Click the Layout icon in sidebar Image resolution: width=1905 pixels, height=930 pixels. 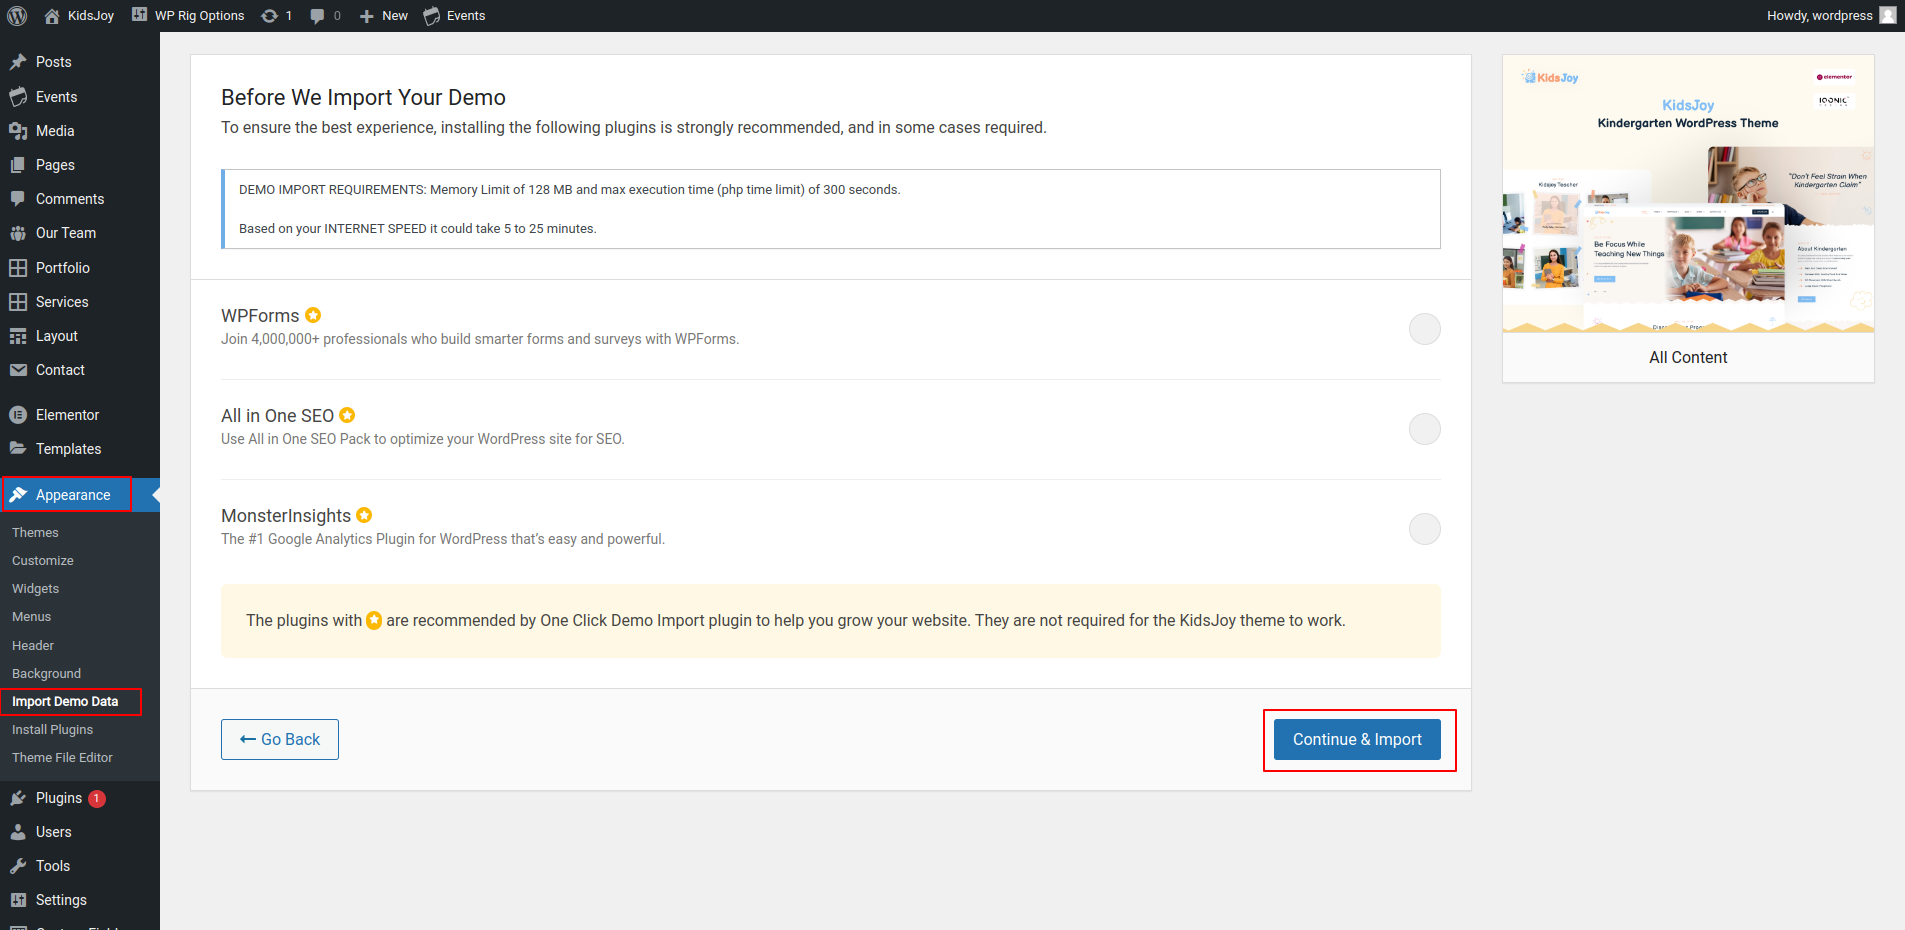coord(18,336)
